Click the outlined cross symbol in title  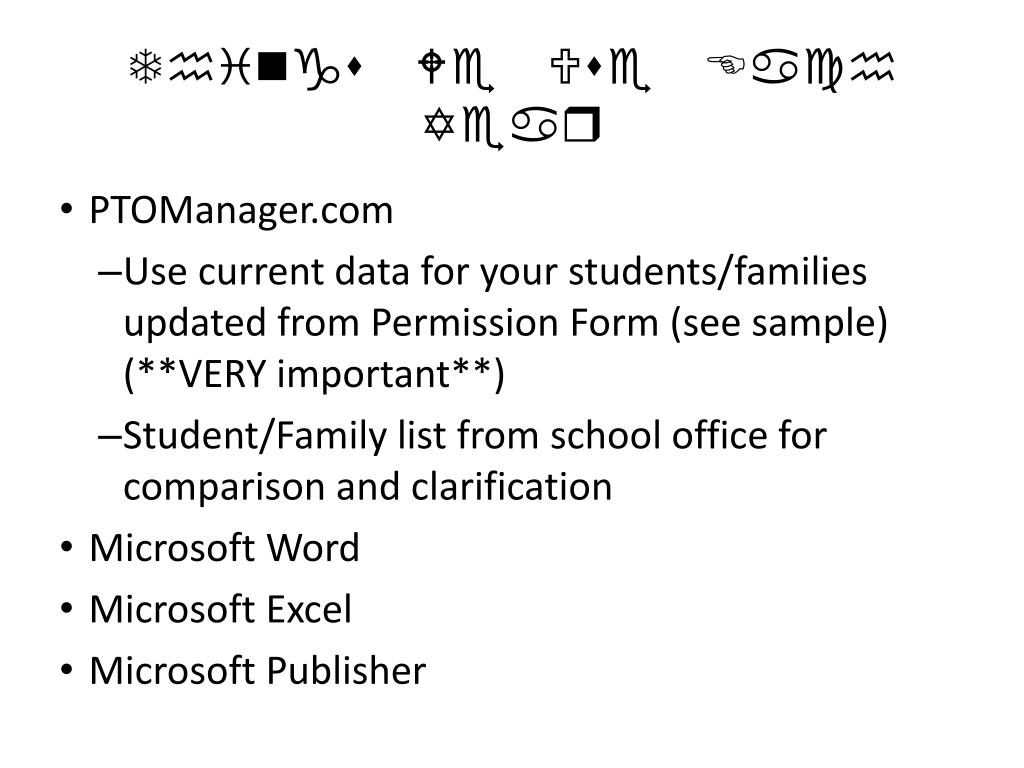pyautogui.click(x=565, y=68)
